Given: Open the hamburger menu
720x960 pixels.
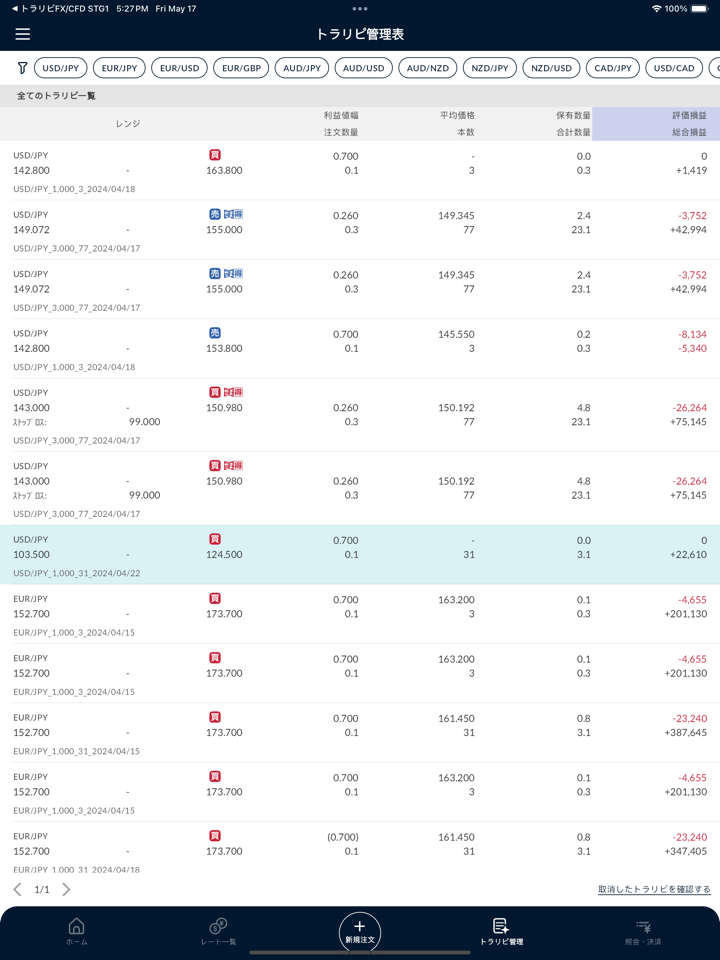Looking at the screenshot, I should click(x=23, y=34).
